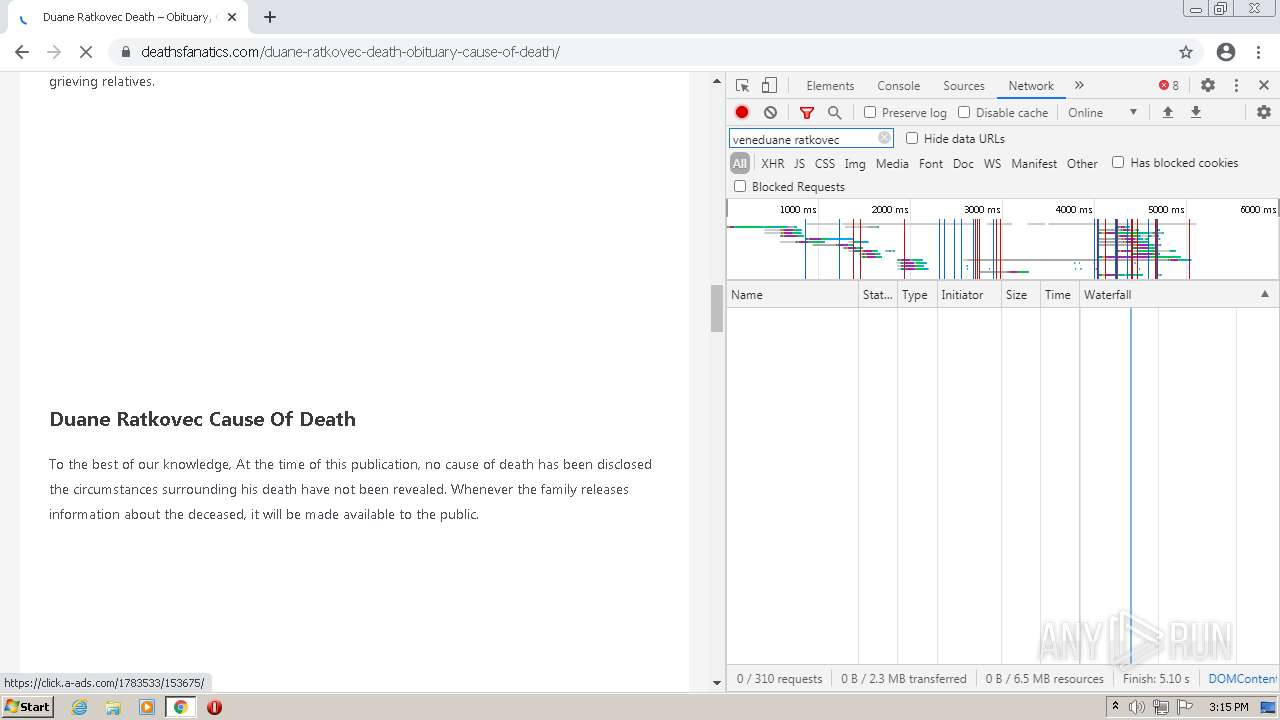
Task: Click the browser address bar
Action: [655, 52]
